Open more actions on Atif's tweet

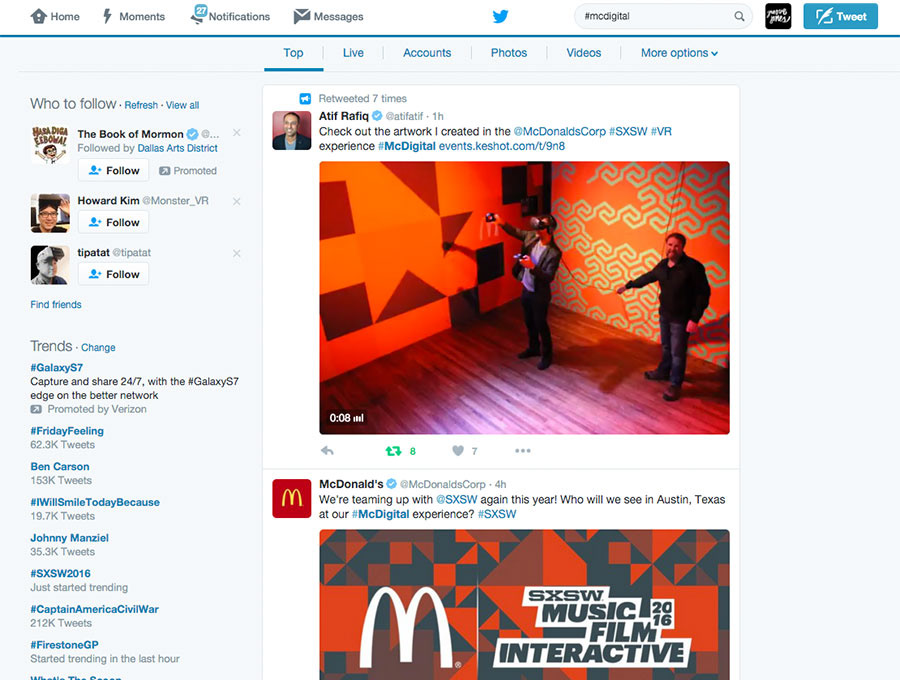click(x=523, y=451)
